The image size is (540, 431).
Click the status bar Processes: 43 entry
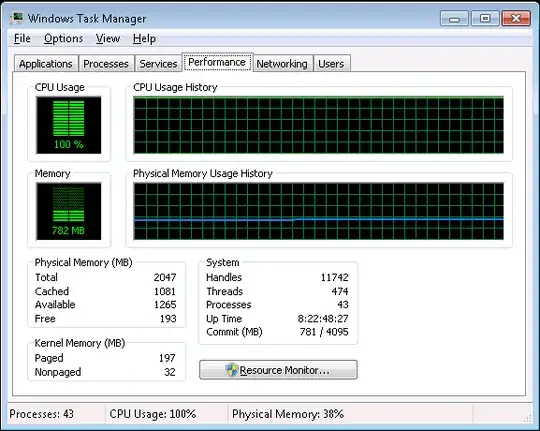42,414
